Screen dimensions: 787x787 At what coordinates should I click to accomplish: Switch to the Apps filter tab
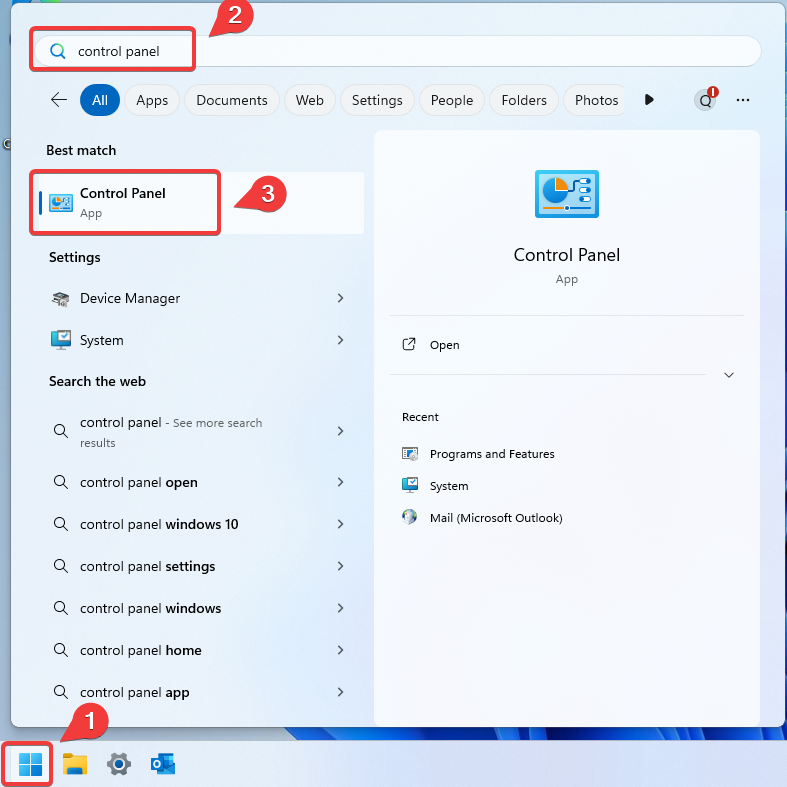pyautogui.click(x=152, y=100)
